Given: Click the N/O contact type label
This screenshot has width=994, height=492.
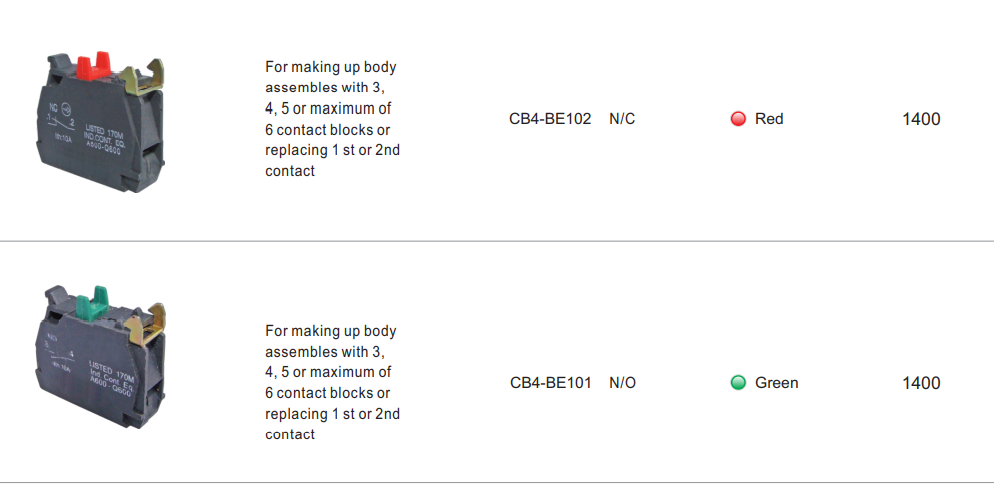Looking at the screenshot, I should point(622,383).
